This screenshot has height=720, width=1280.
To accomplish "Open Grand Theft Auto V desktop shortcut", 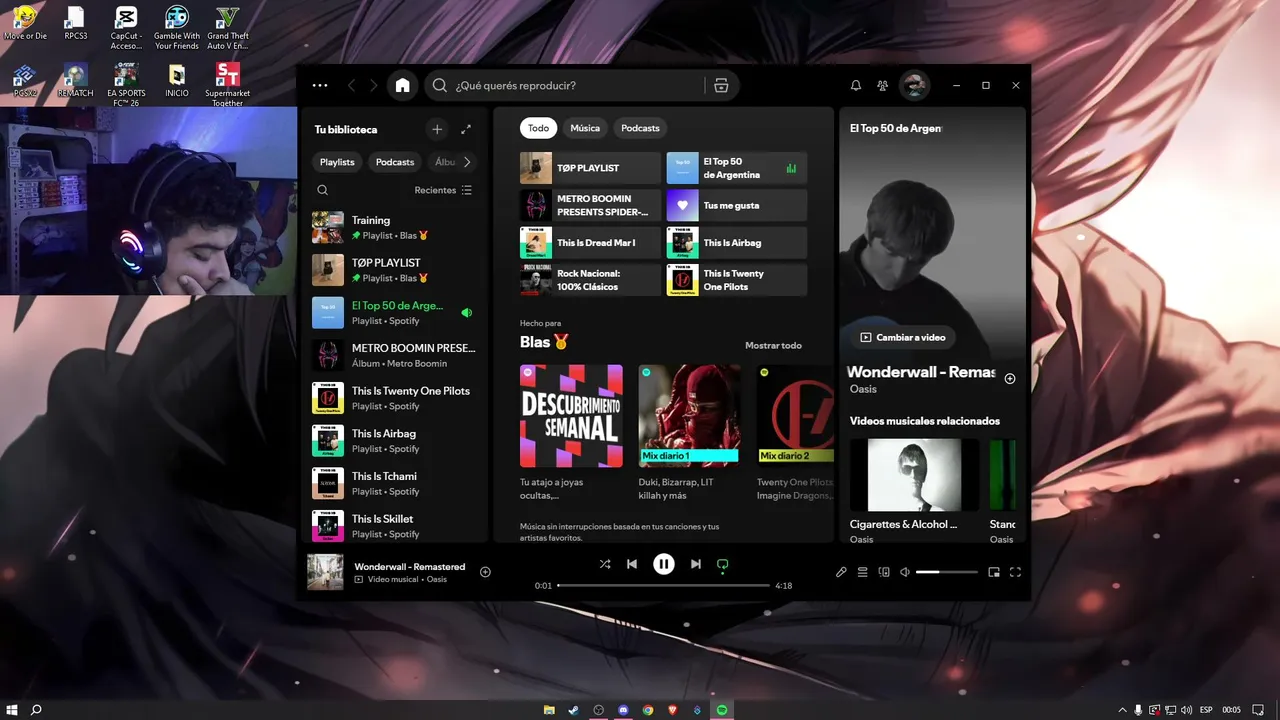I will pos(228,28).
